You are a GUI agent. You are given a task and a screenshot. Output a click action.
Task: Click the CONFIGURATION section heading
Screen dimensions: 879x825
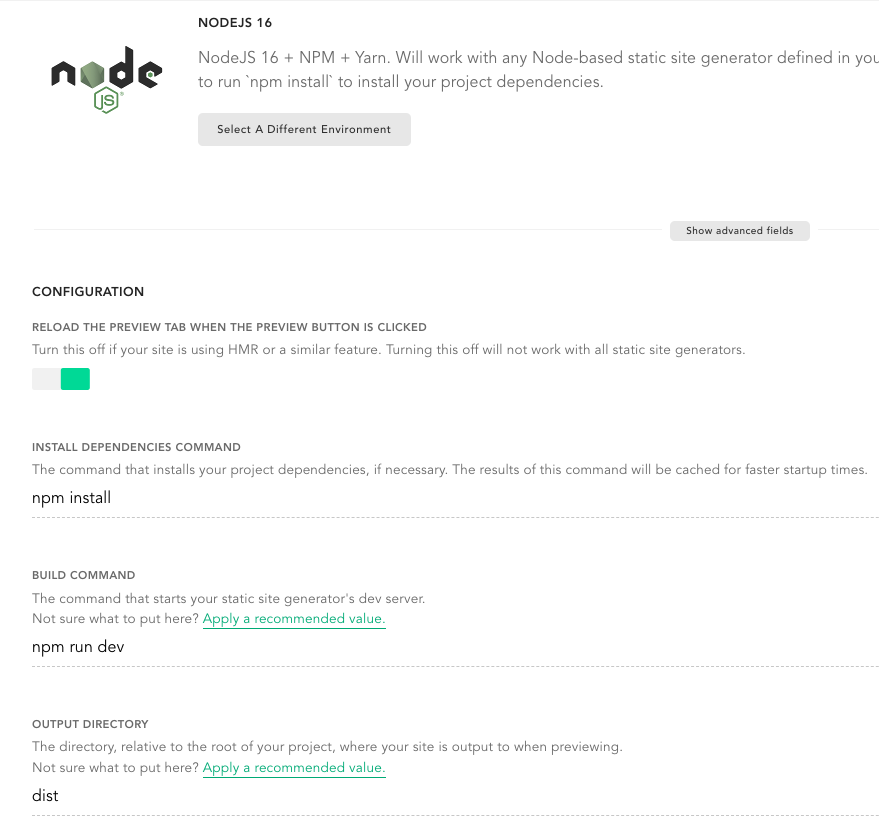click(x=88, y=291)
